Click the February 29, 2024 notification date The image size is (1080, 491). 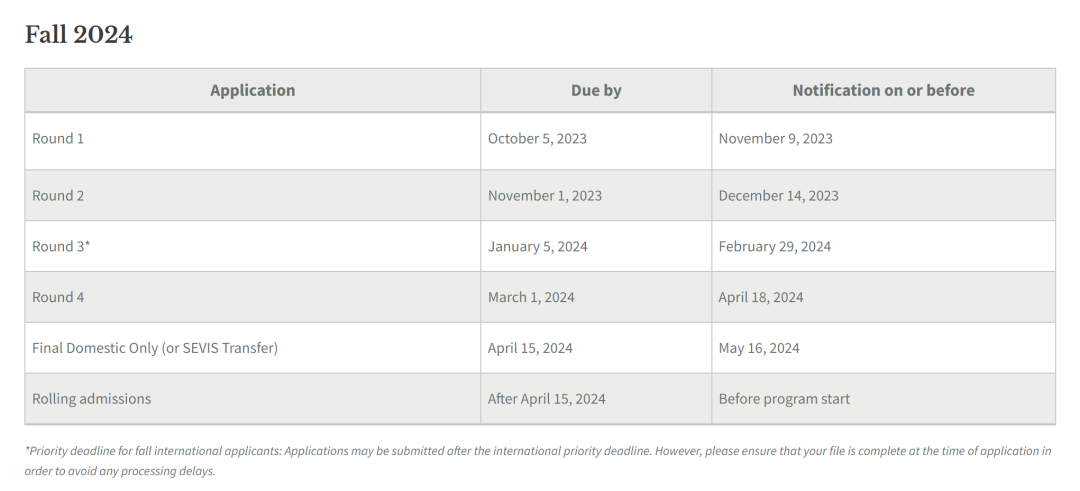[x=774, y=246]
